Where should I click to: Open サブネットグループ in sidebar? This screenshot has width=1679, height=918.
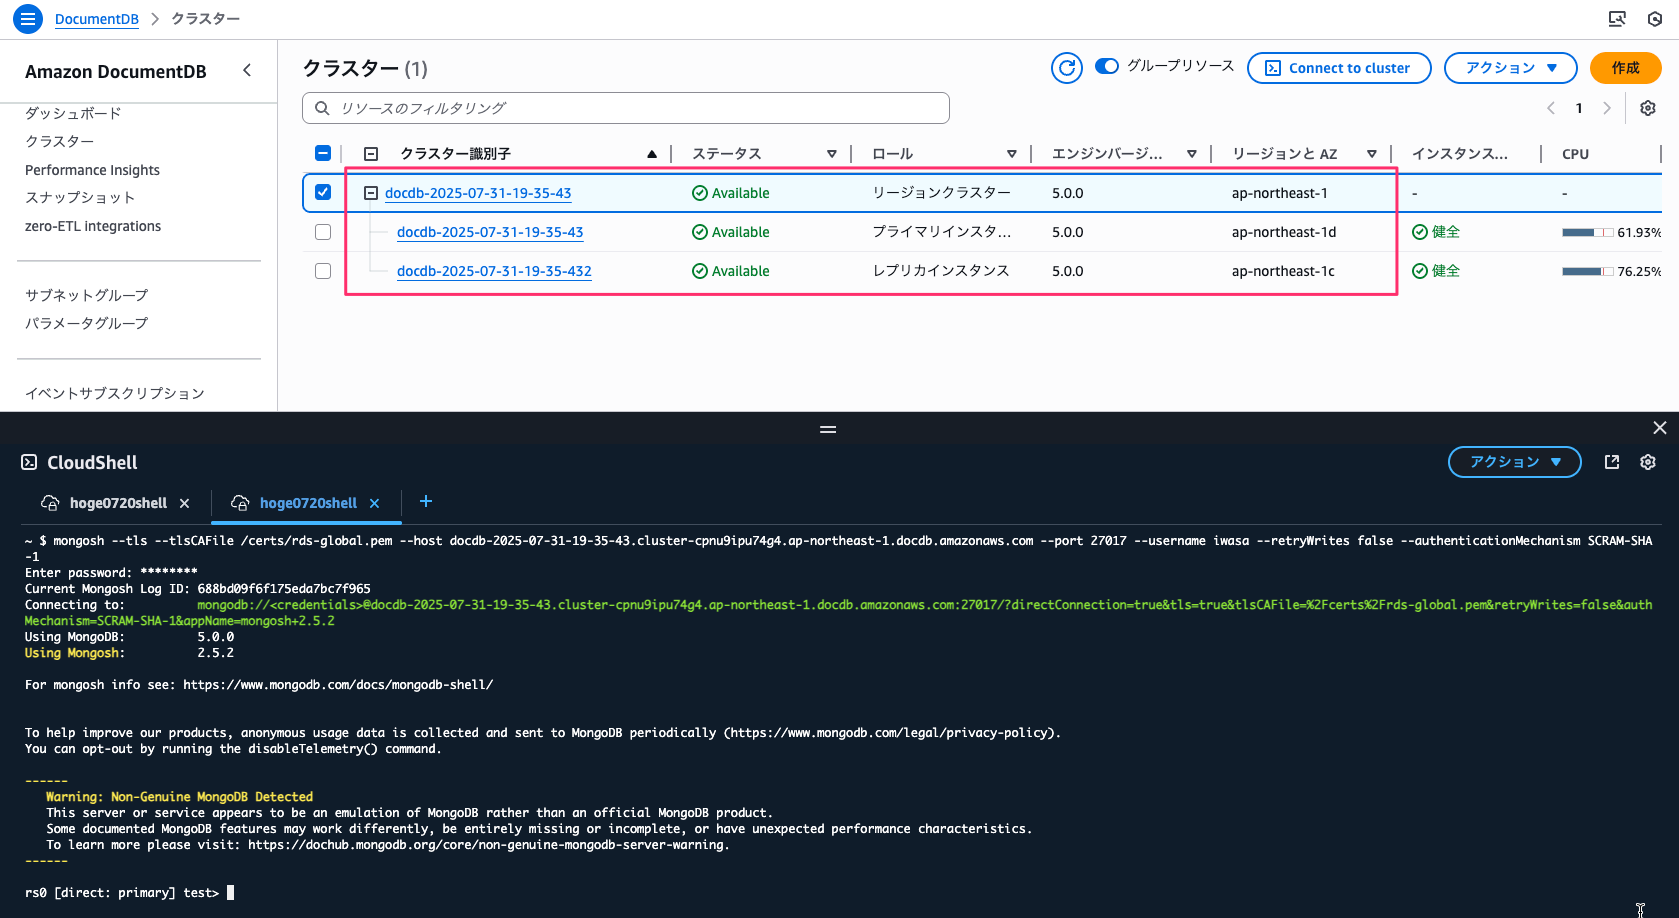pyautogui.click(x=86, y=295)
